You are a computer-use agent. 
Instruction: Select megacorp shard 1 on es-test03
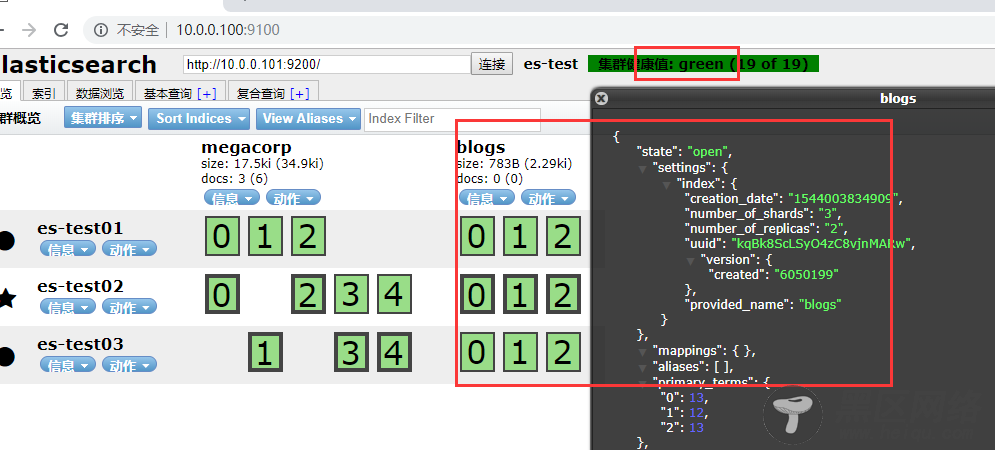pyautogui.click(x=265, y=352)
